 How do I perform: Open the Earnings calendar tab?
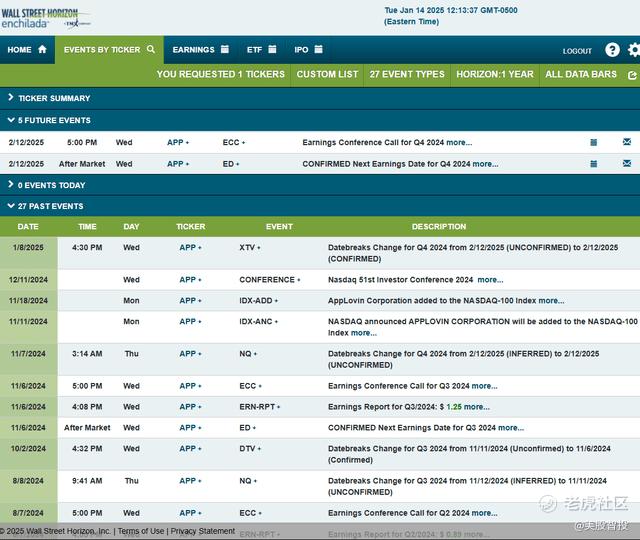(x=200, y=50)
